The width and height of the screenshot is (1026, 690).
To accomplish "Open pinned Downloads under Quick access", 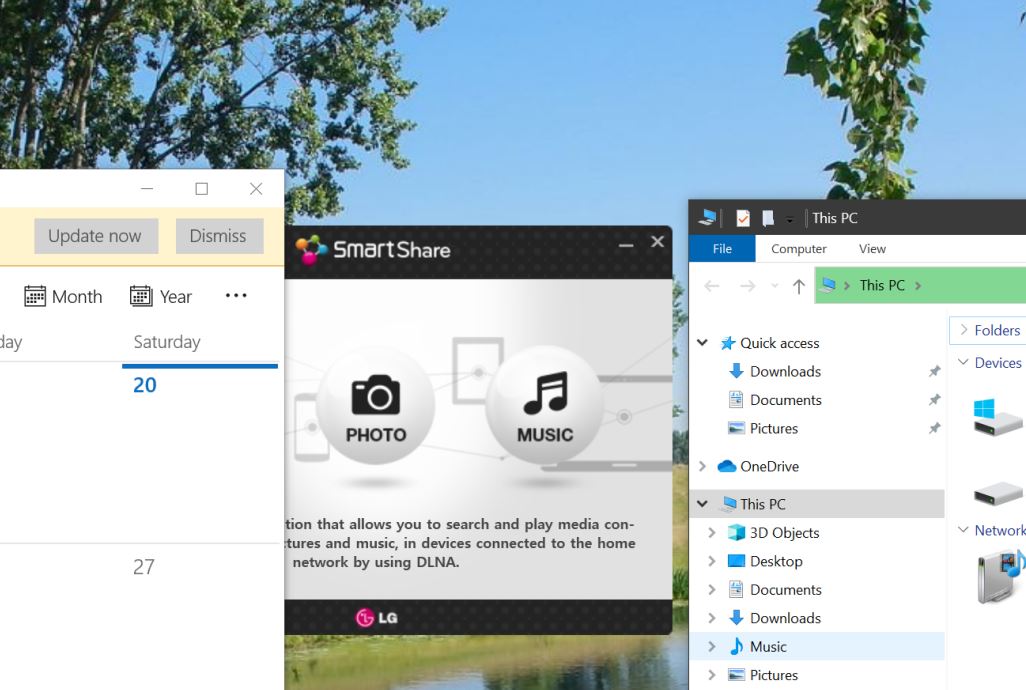I will [785, 371].
